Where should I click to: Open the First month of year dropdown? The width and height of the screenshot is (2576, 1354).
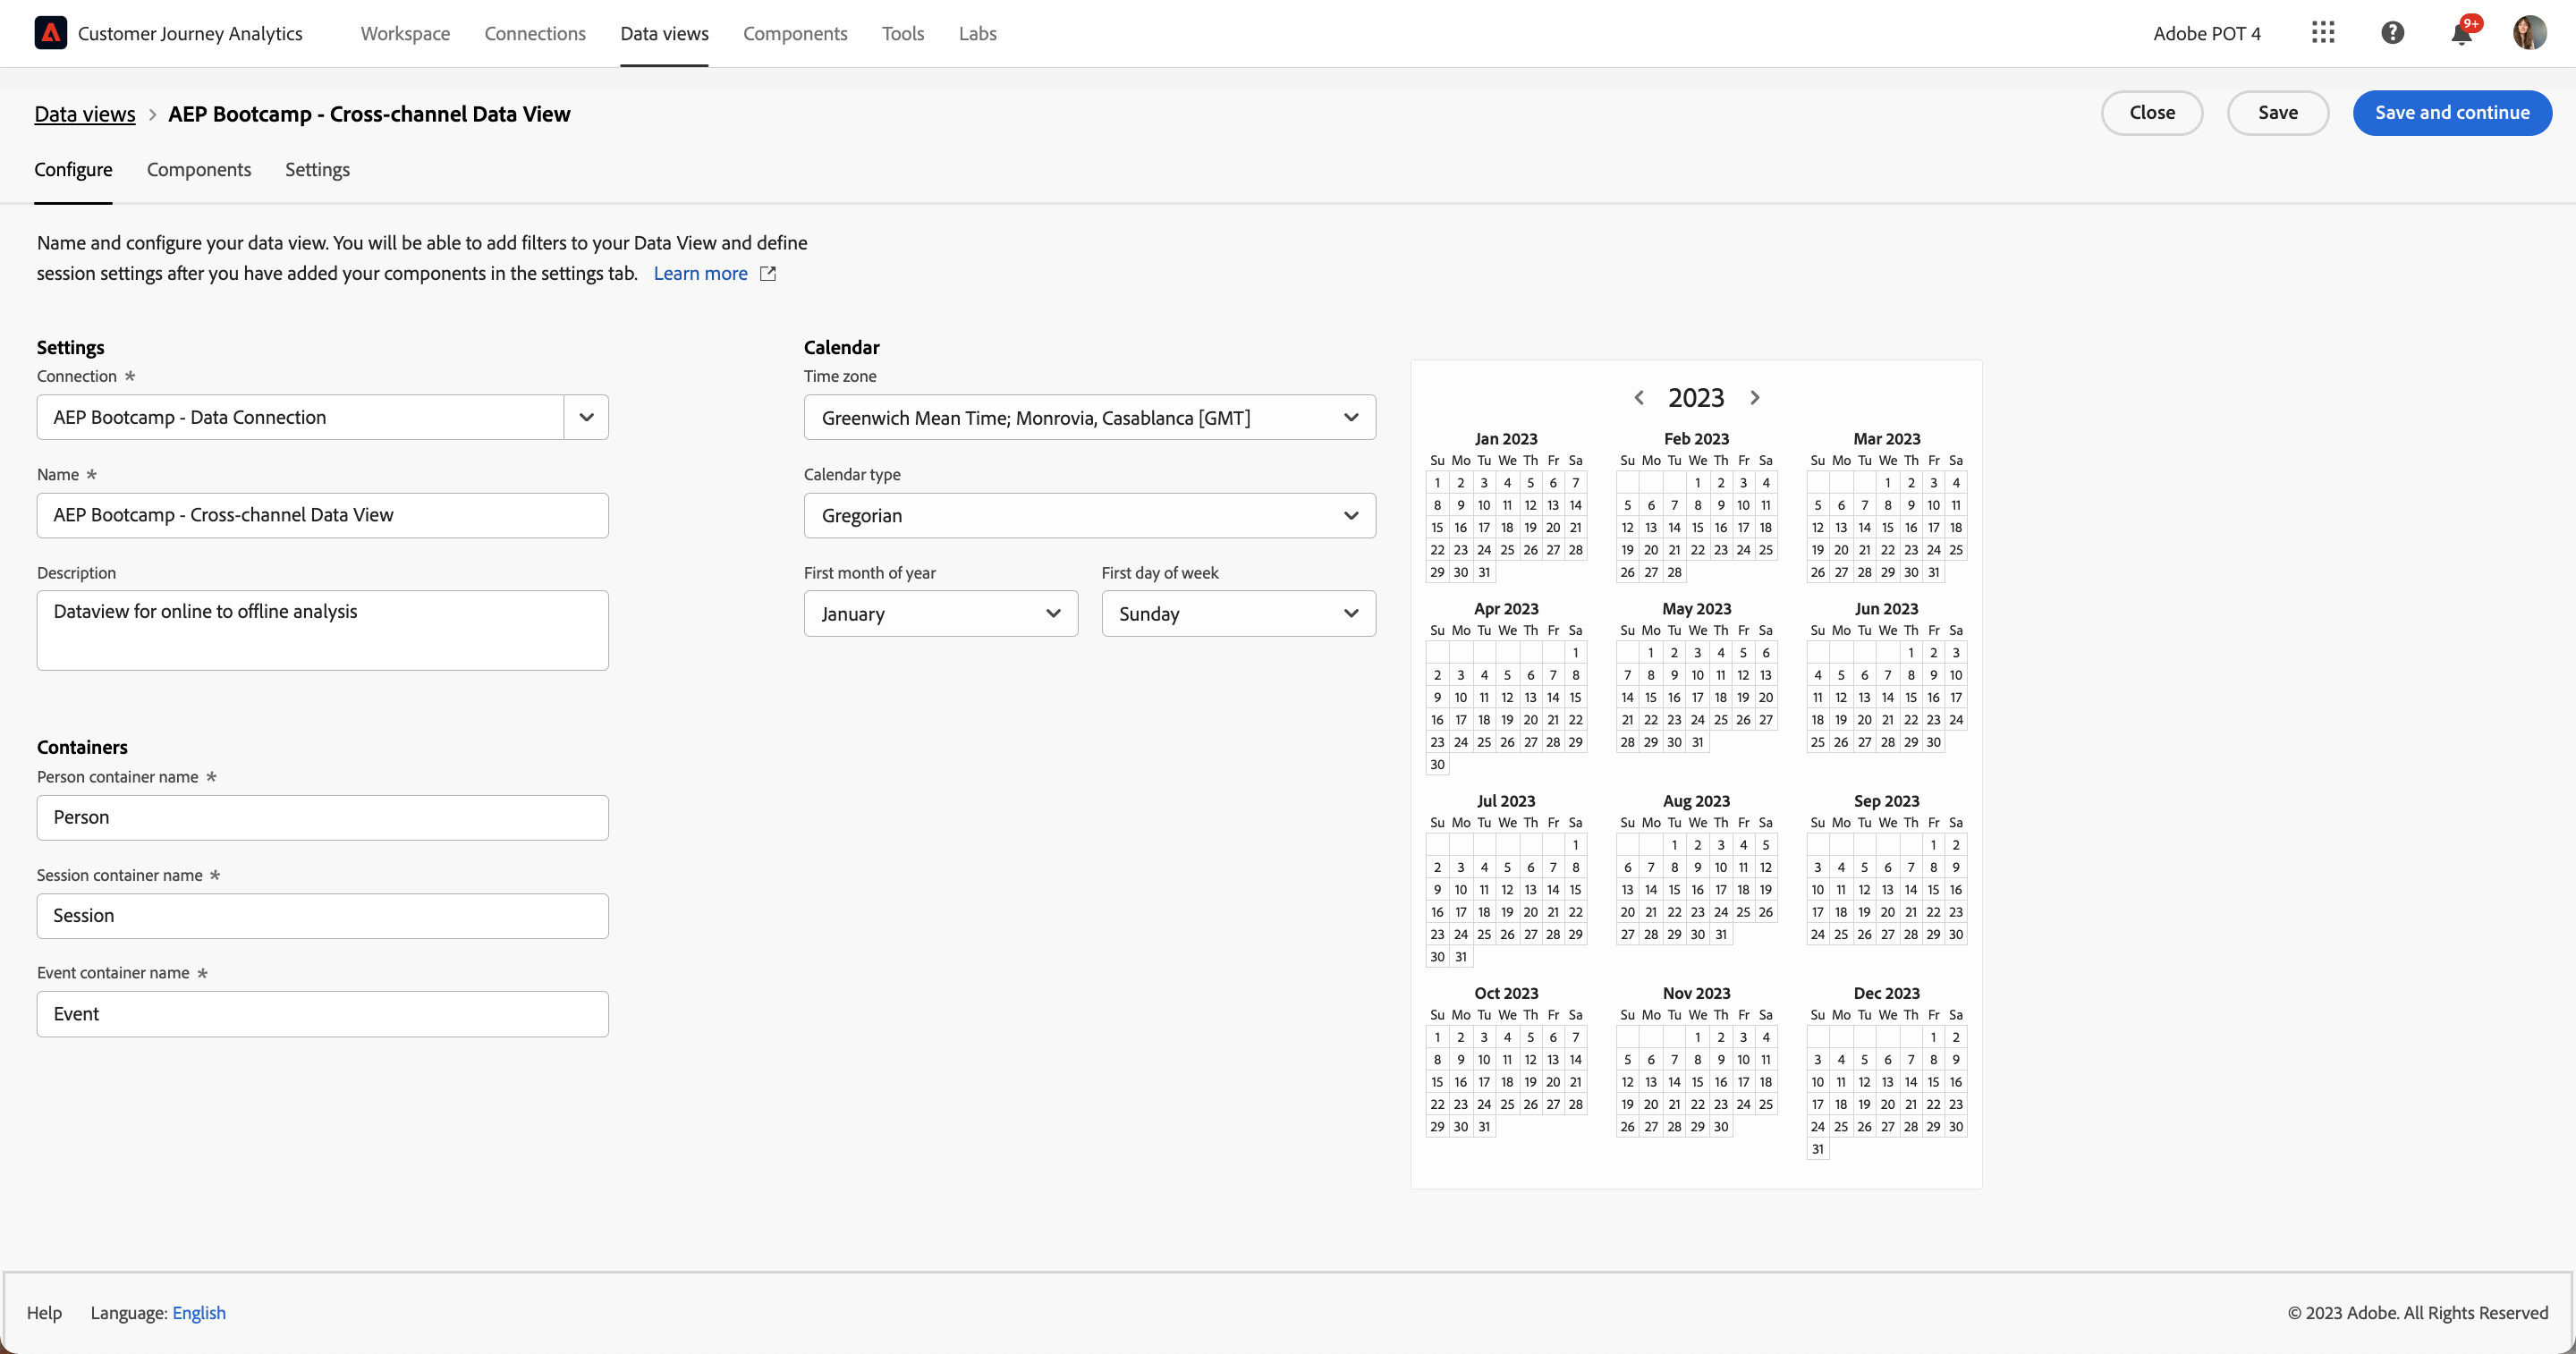940,614
